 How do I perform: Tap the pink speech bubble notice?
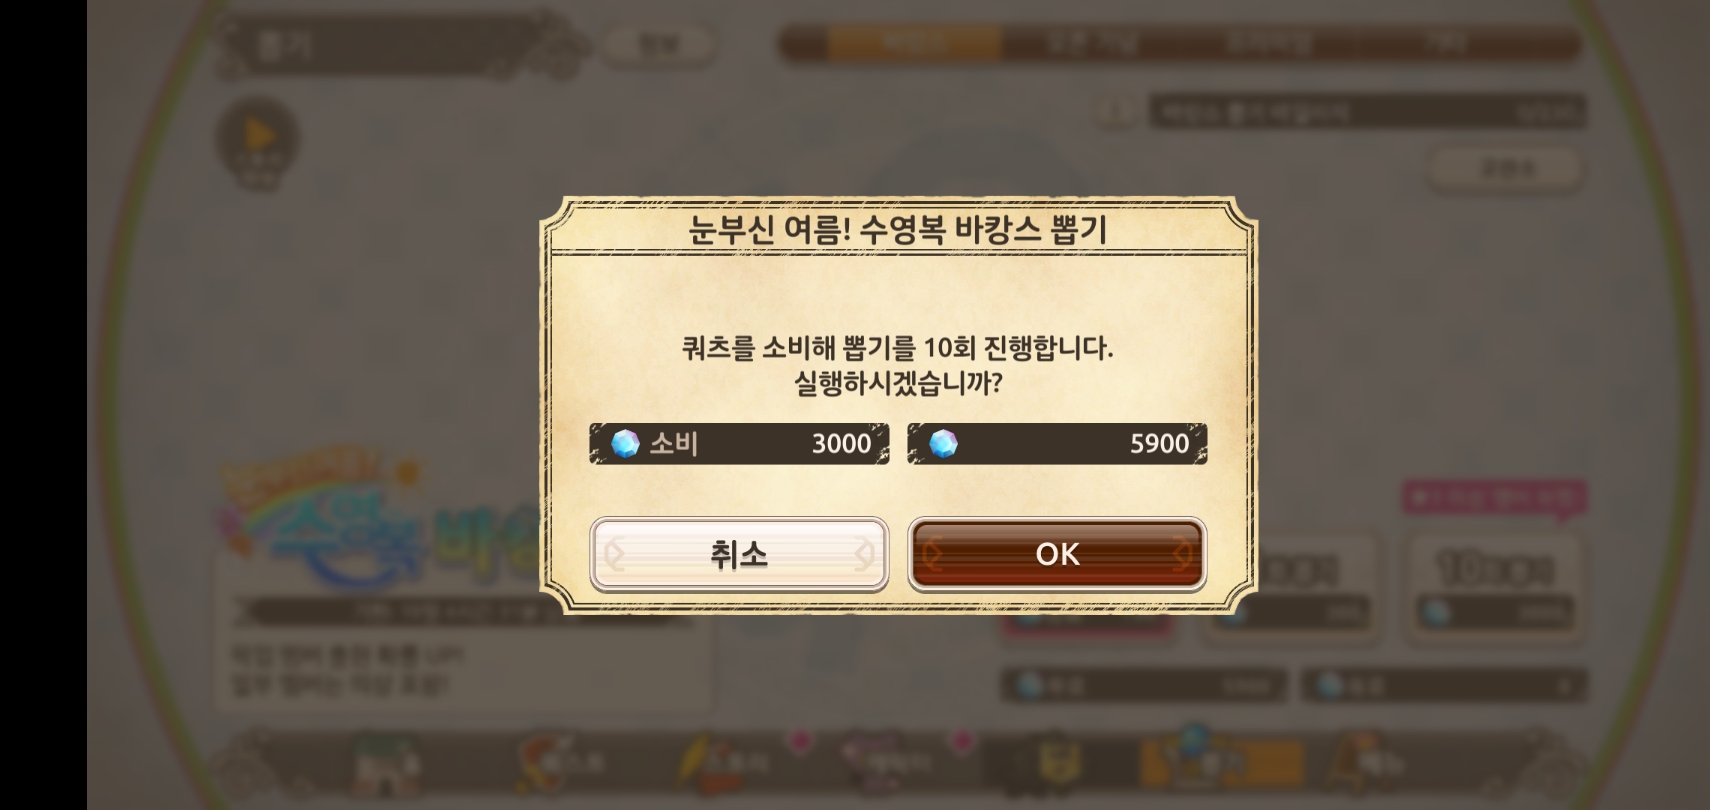tap(1495, 497)
